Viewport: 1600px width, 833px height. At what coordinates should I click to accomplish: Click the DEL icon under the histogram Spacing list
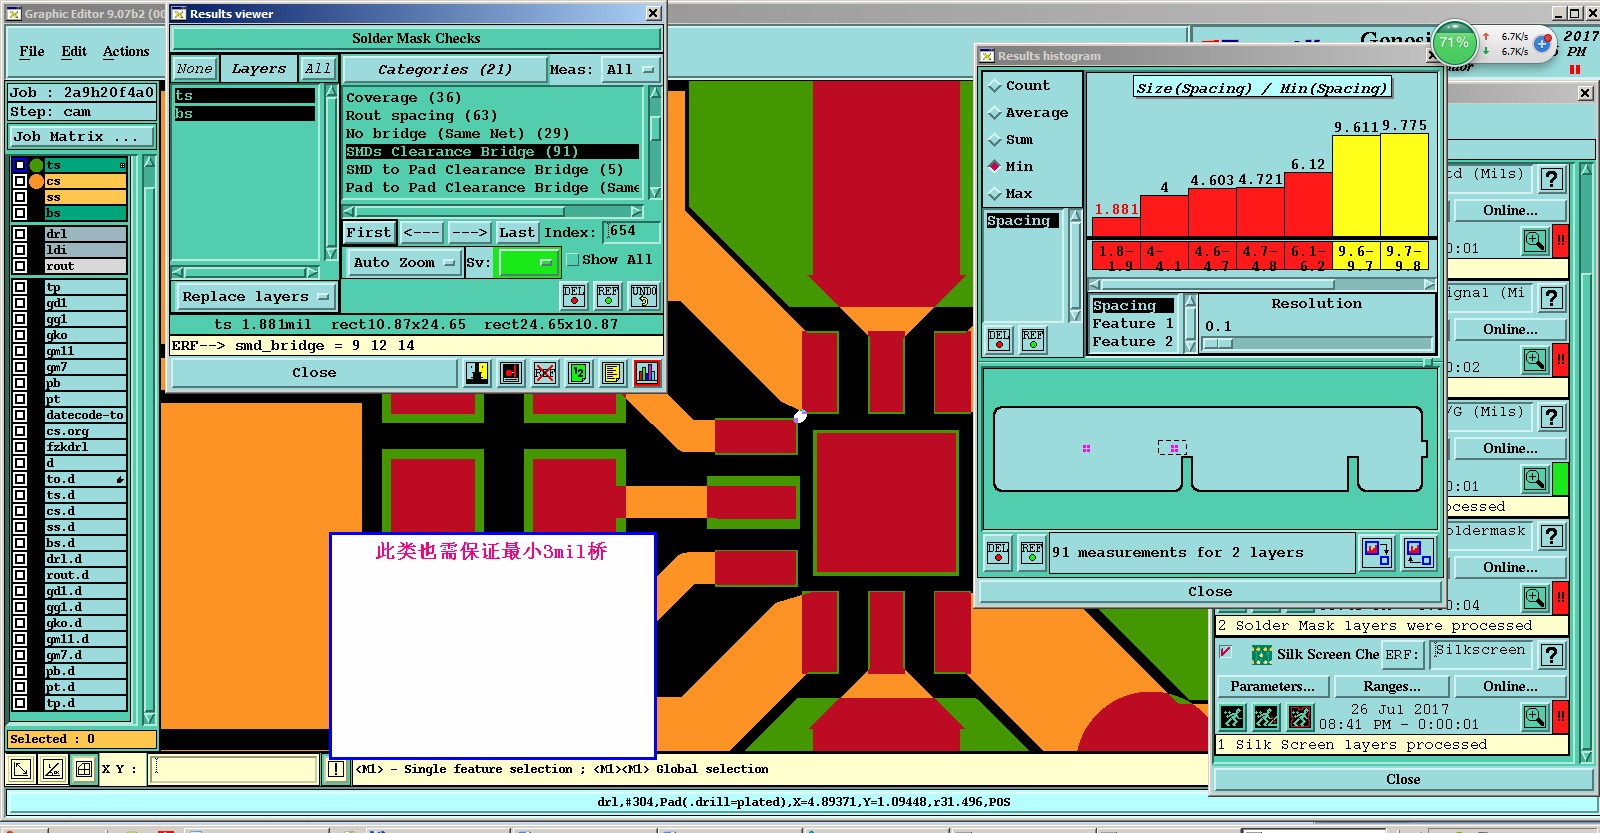998,340
